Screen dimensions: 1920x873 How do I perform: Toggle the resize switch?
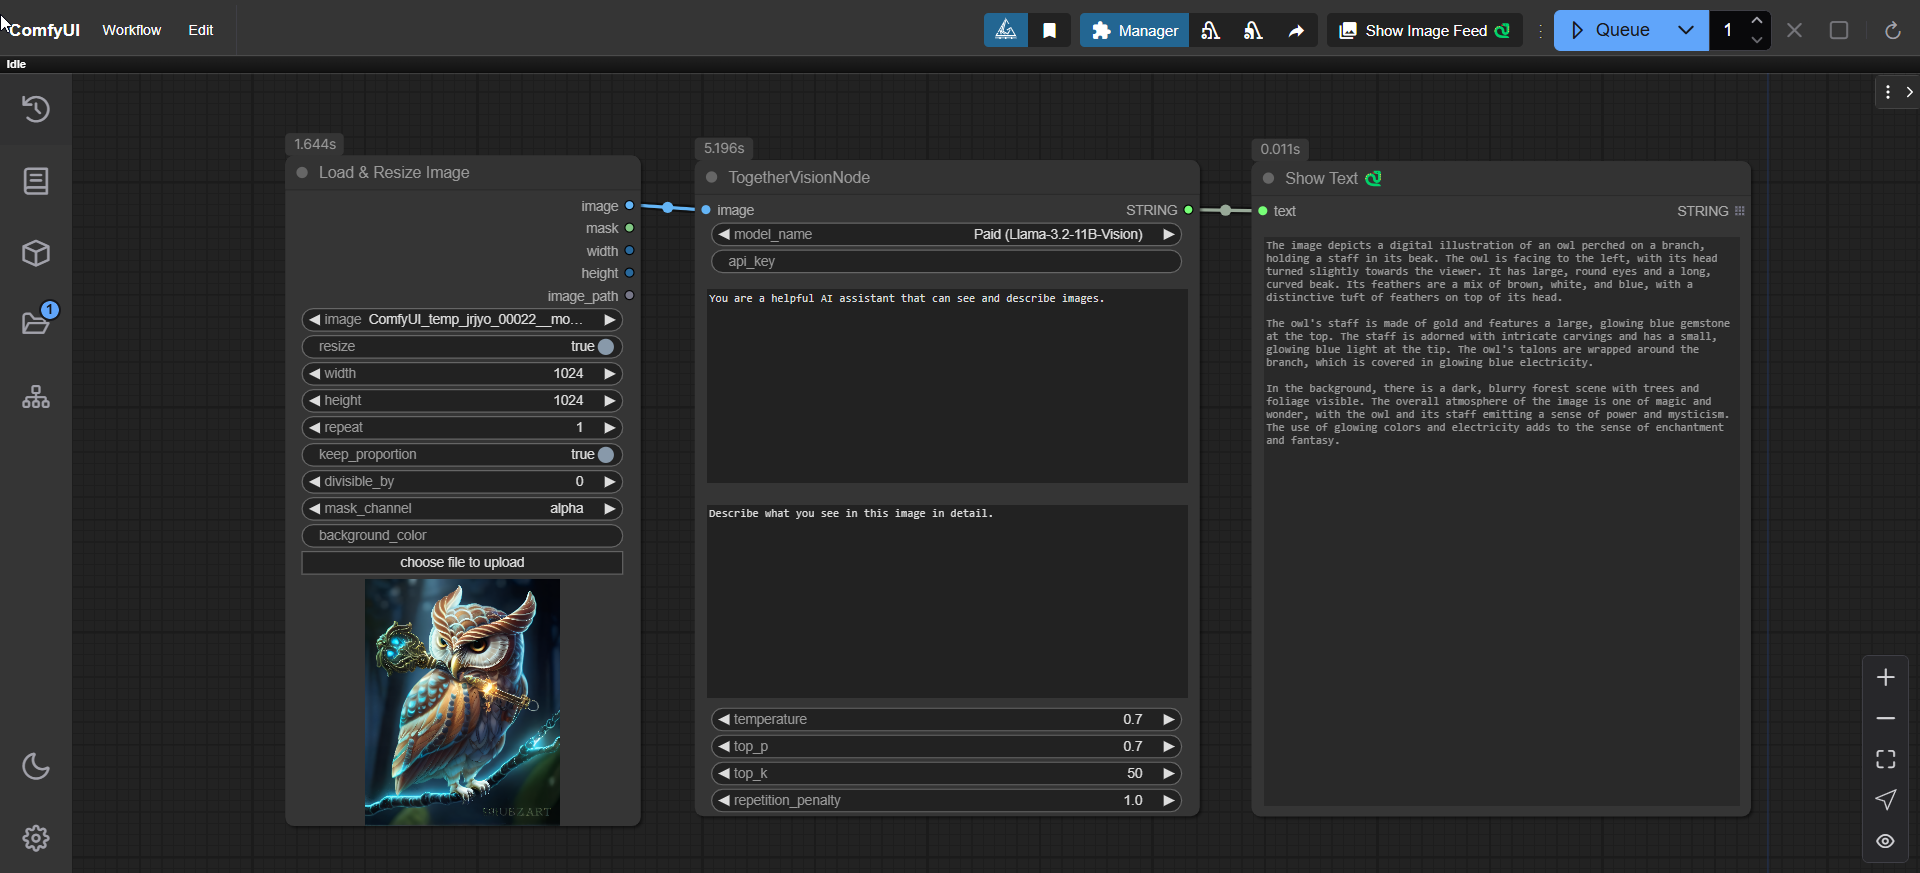coord(605,347)
